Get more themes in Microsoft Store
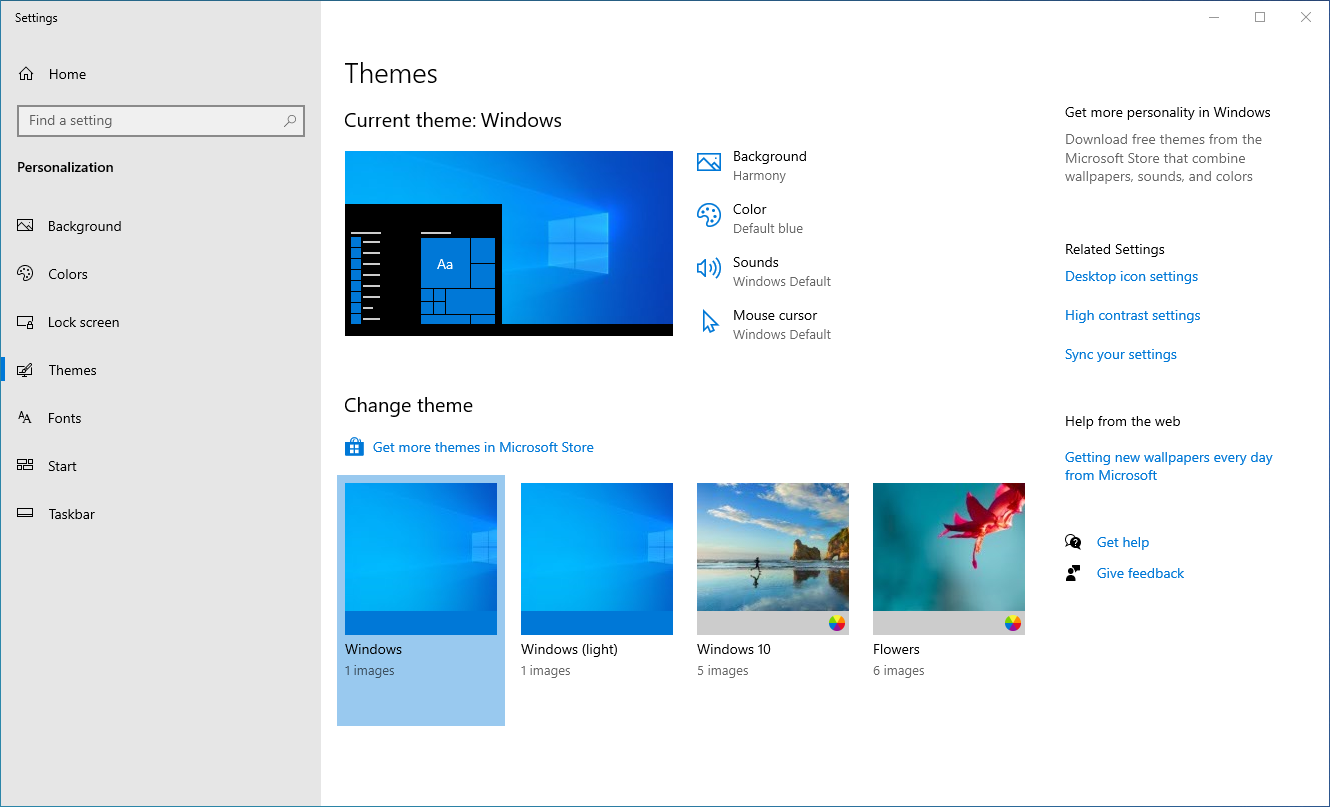This screenshot has width=1330, height=807. pyautogui.click(x=483, y=447)
